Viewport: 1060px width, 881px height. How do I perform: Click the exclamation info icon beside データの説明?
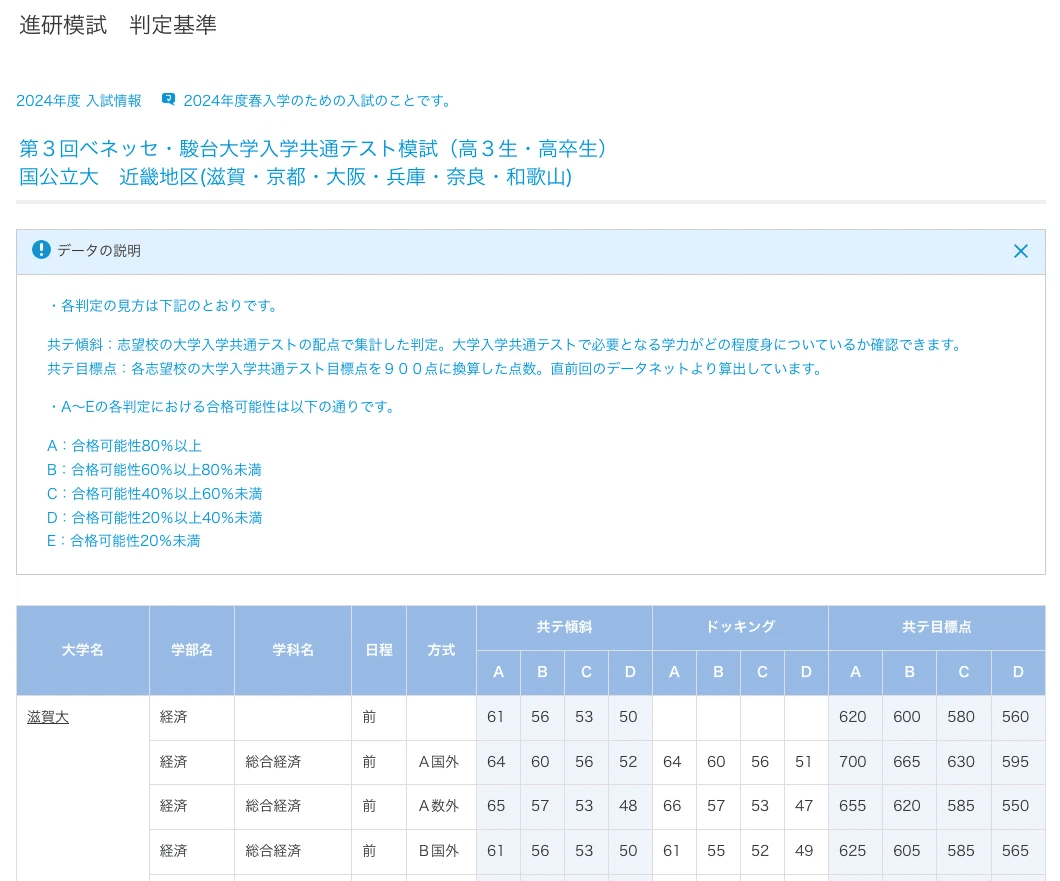(x=41, y=250)
